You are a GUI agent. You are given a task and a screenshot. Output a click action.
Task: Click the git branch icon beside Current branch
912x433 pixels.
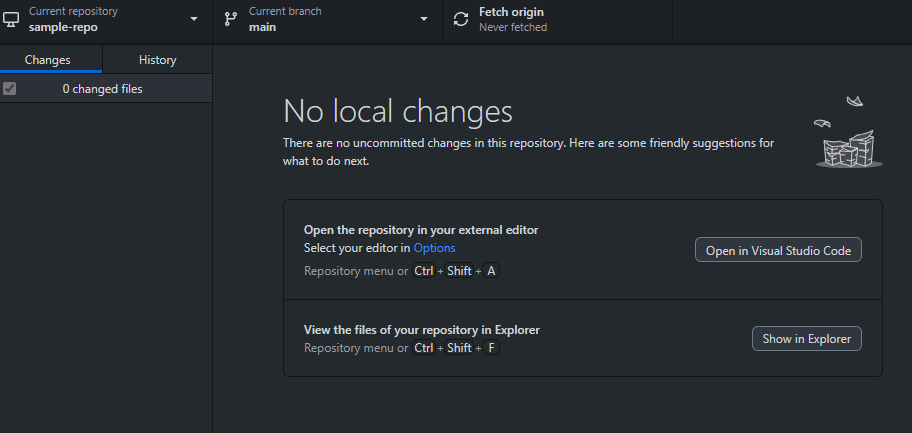pyautogui.click(x=231, y=19)
